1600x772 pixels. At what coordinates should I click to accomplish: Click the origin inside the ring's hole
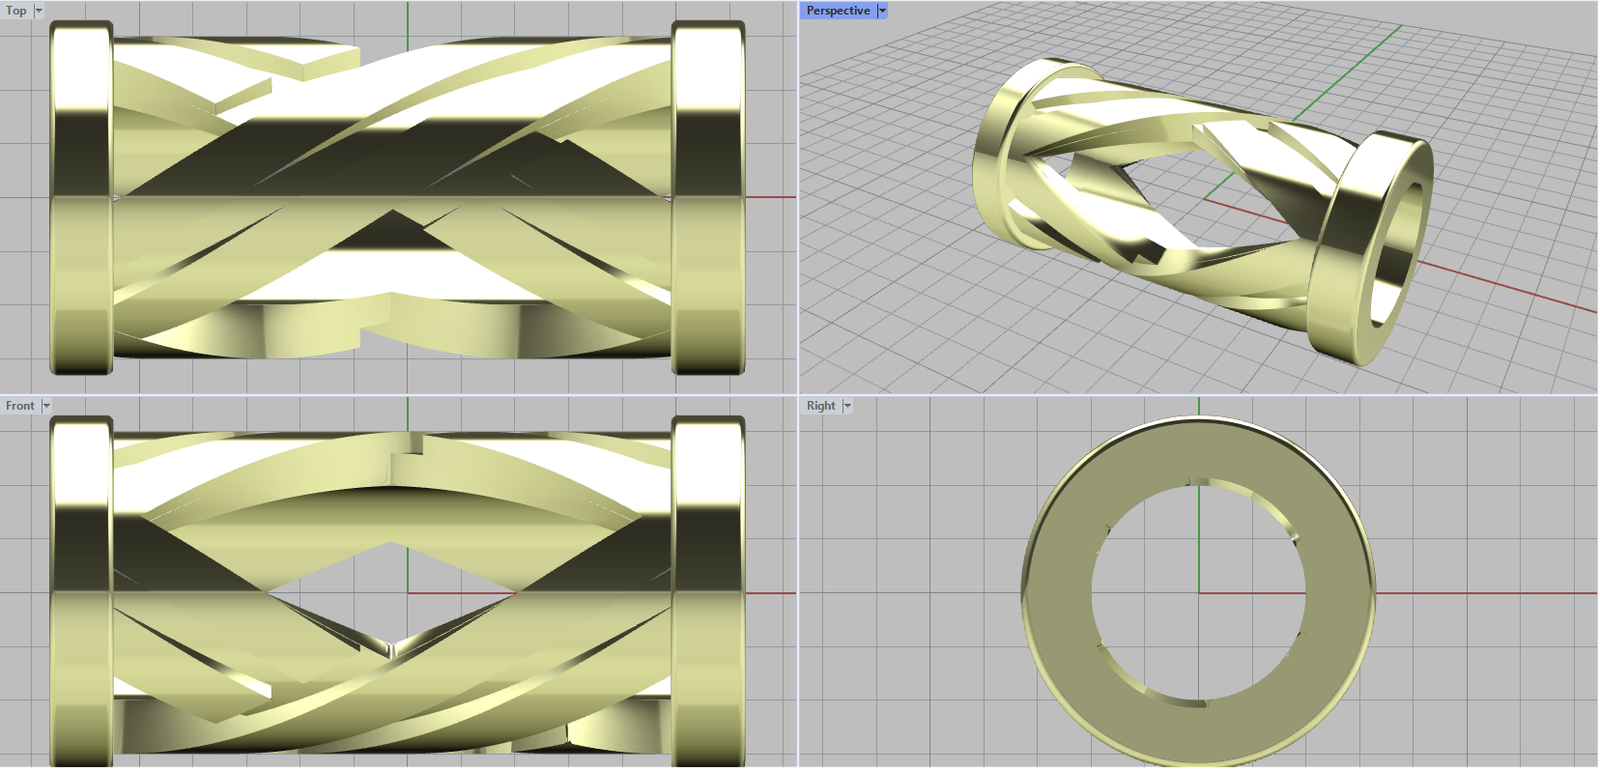(1199, 593)
